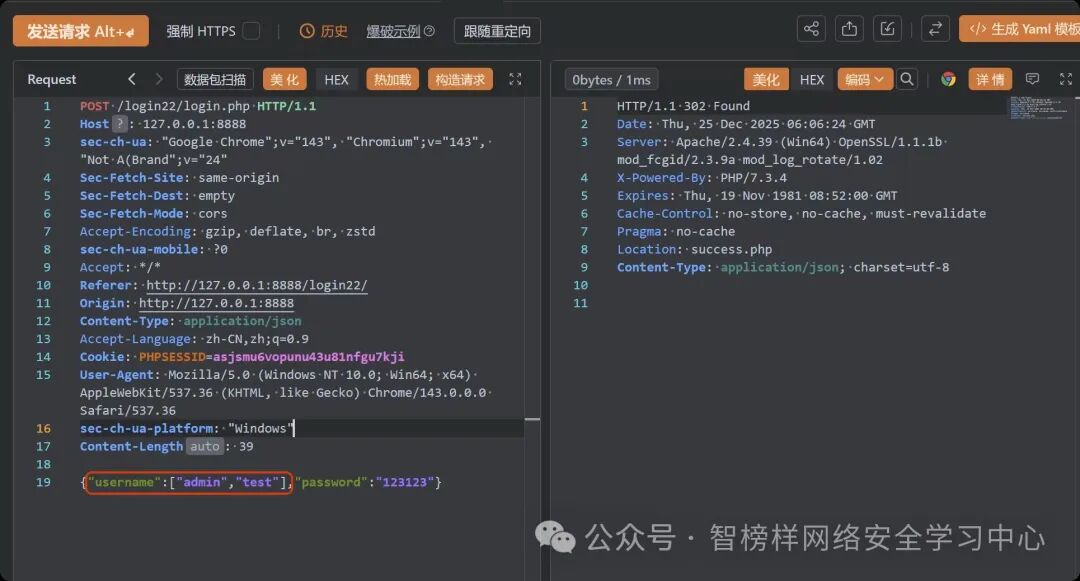The width and height of the screenshot is (1080, 581).
Task: Switch Response view to HEX tab
Action: (812, 80)
